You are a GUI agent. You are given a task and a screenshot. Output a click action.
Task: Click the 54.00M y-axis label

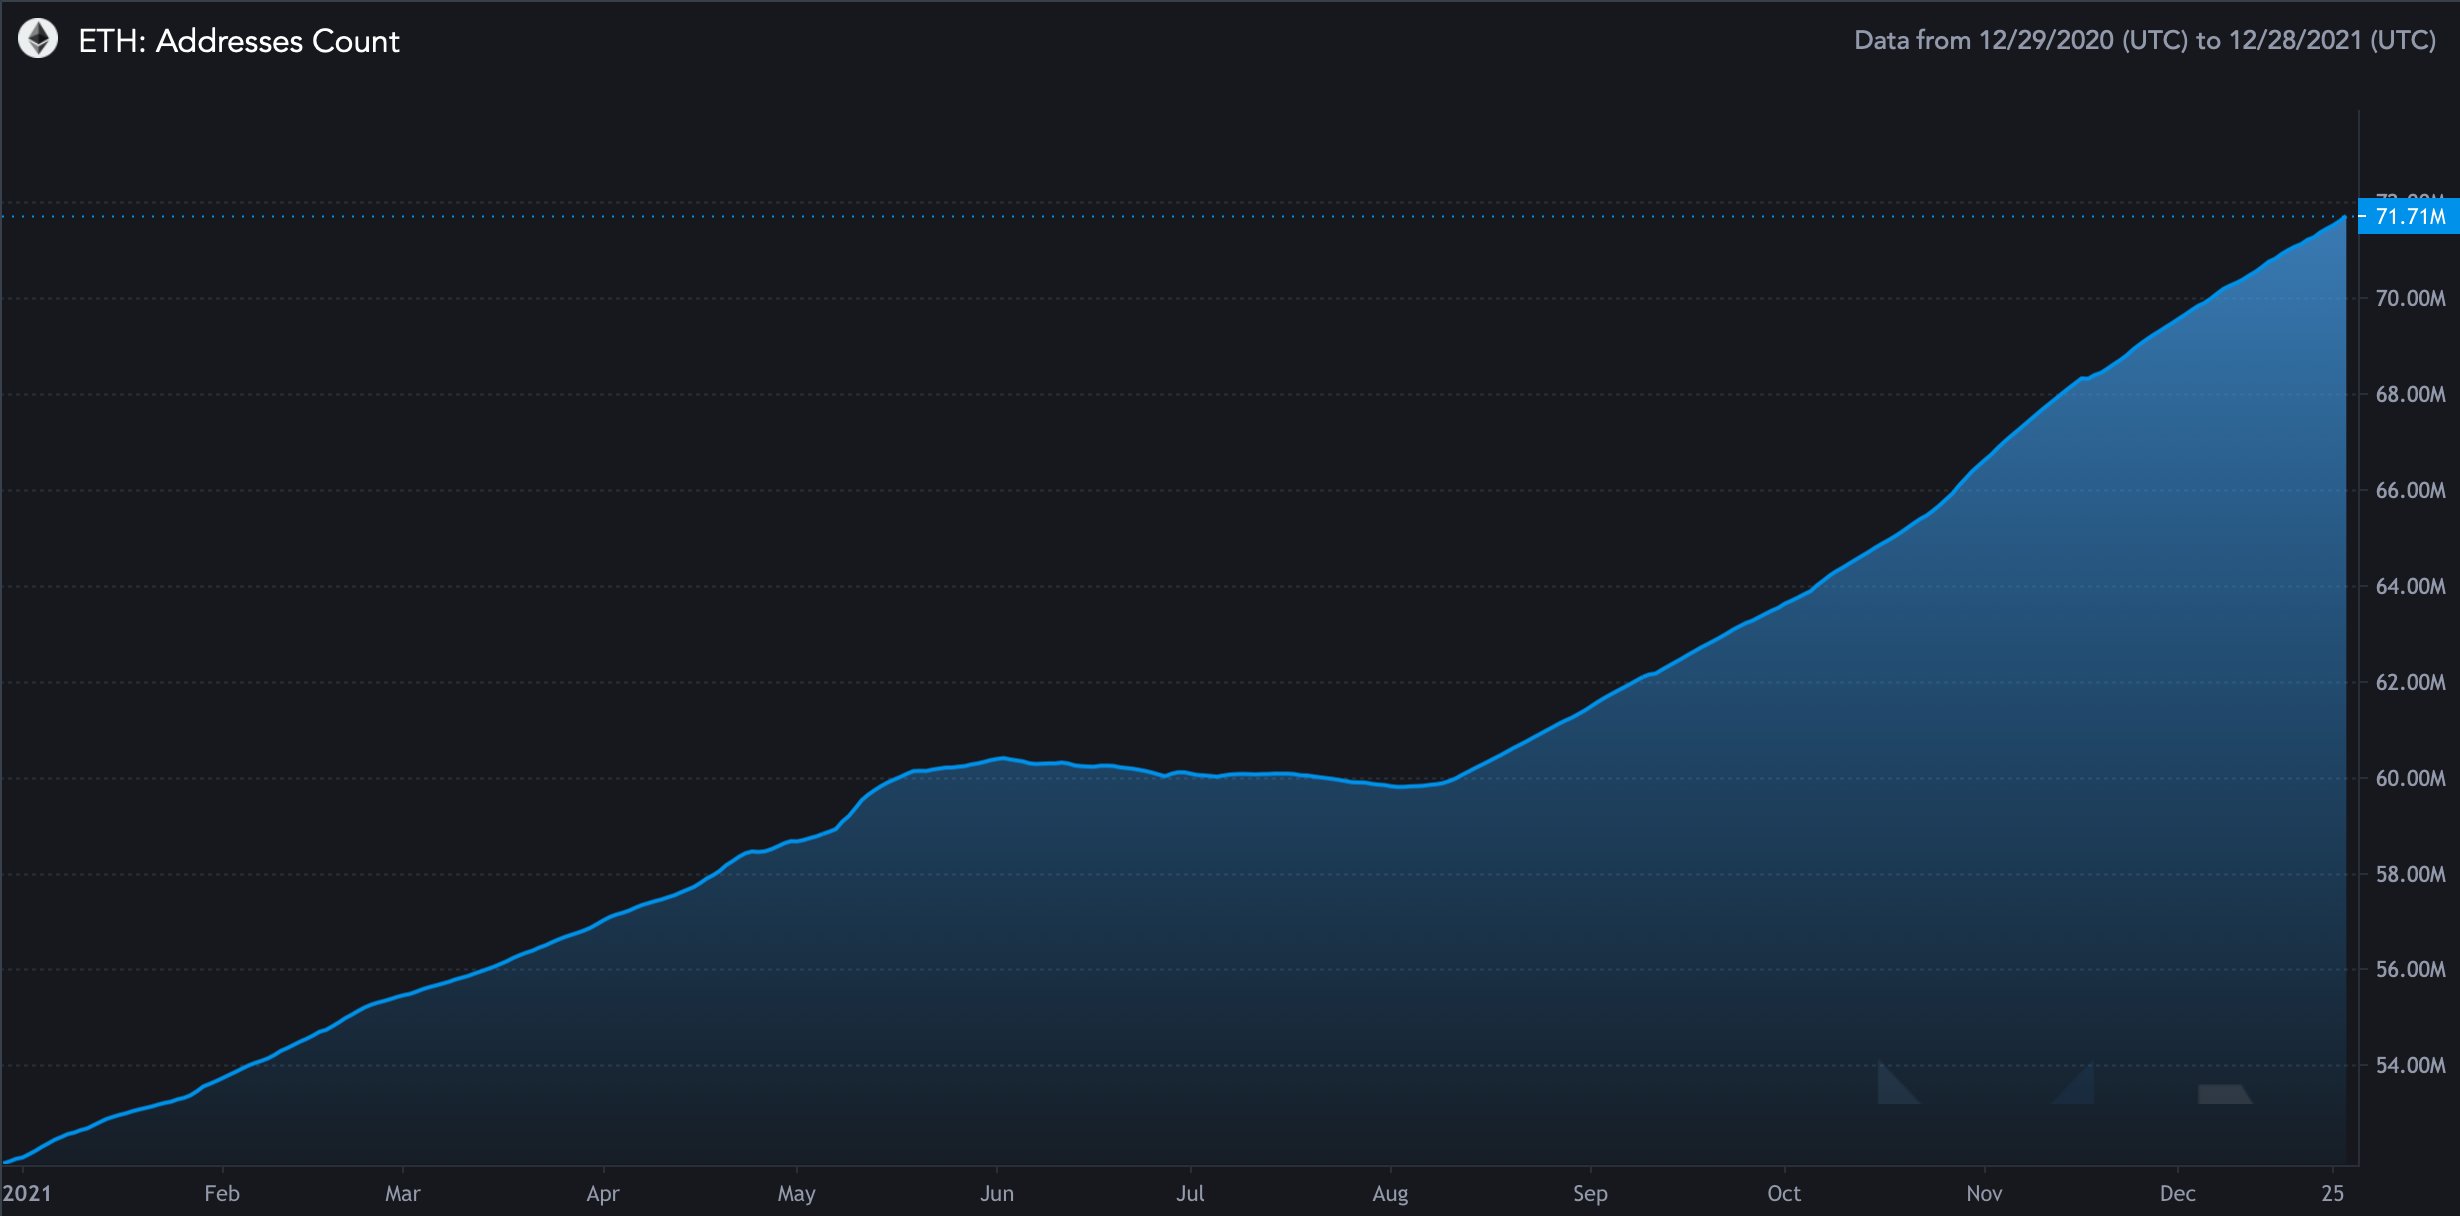point(2410,1065)
